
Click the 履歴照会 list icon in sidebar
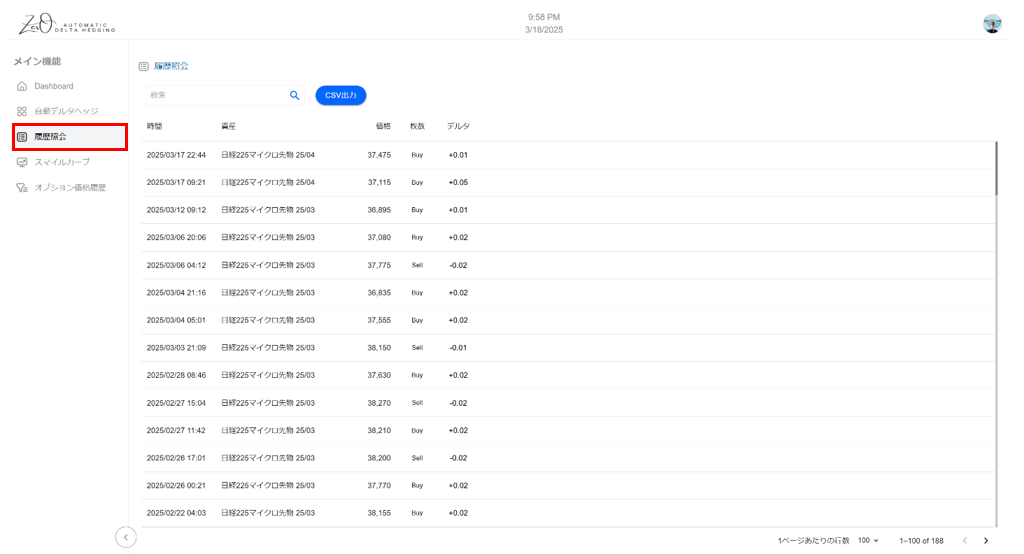[22, 136]
